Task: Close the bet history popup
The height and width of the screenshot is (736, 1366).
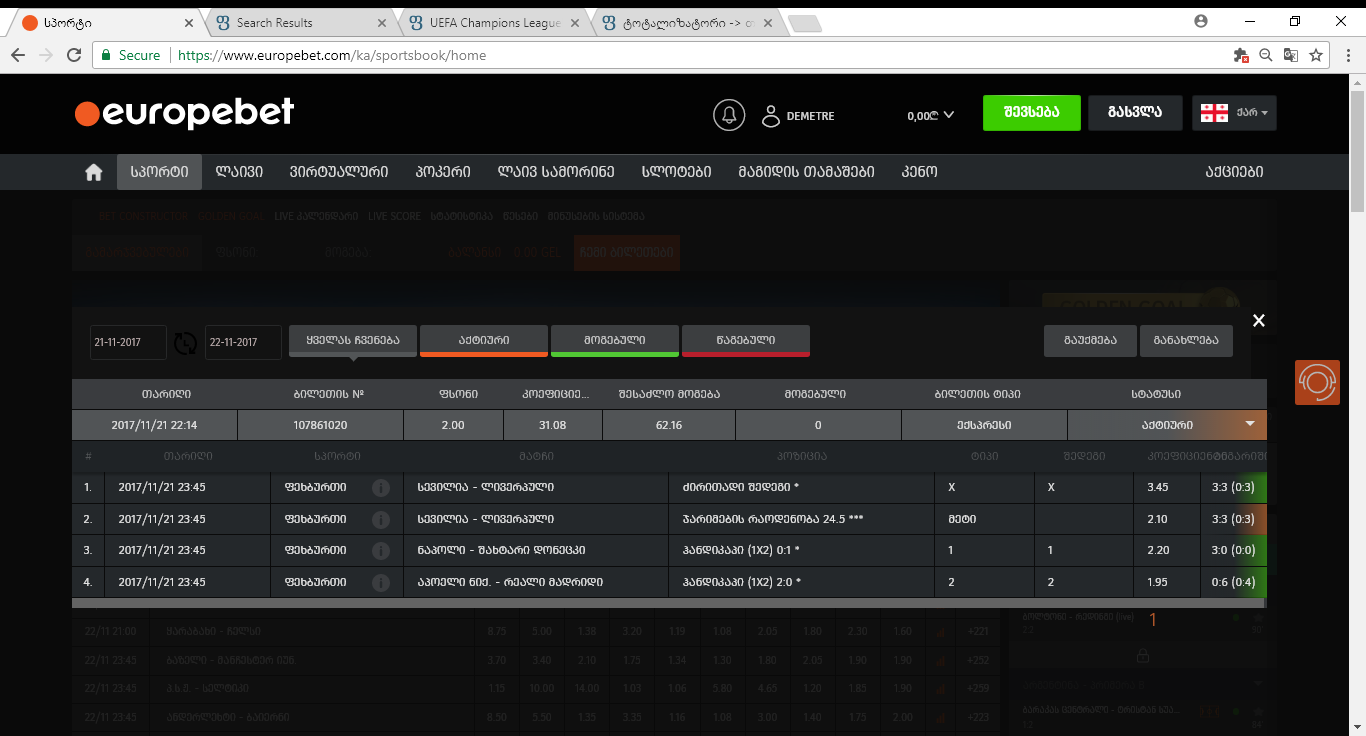Action: 1259,320
